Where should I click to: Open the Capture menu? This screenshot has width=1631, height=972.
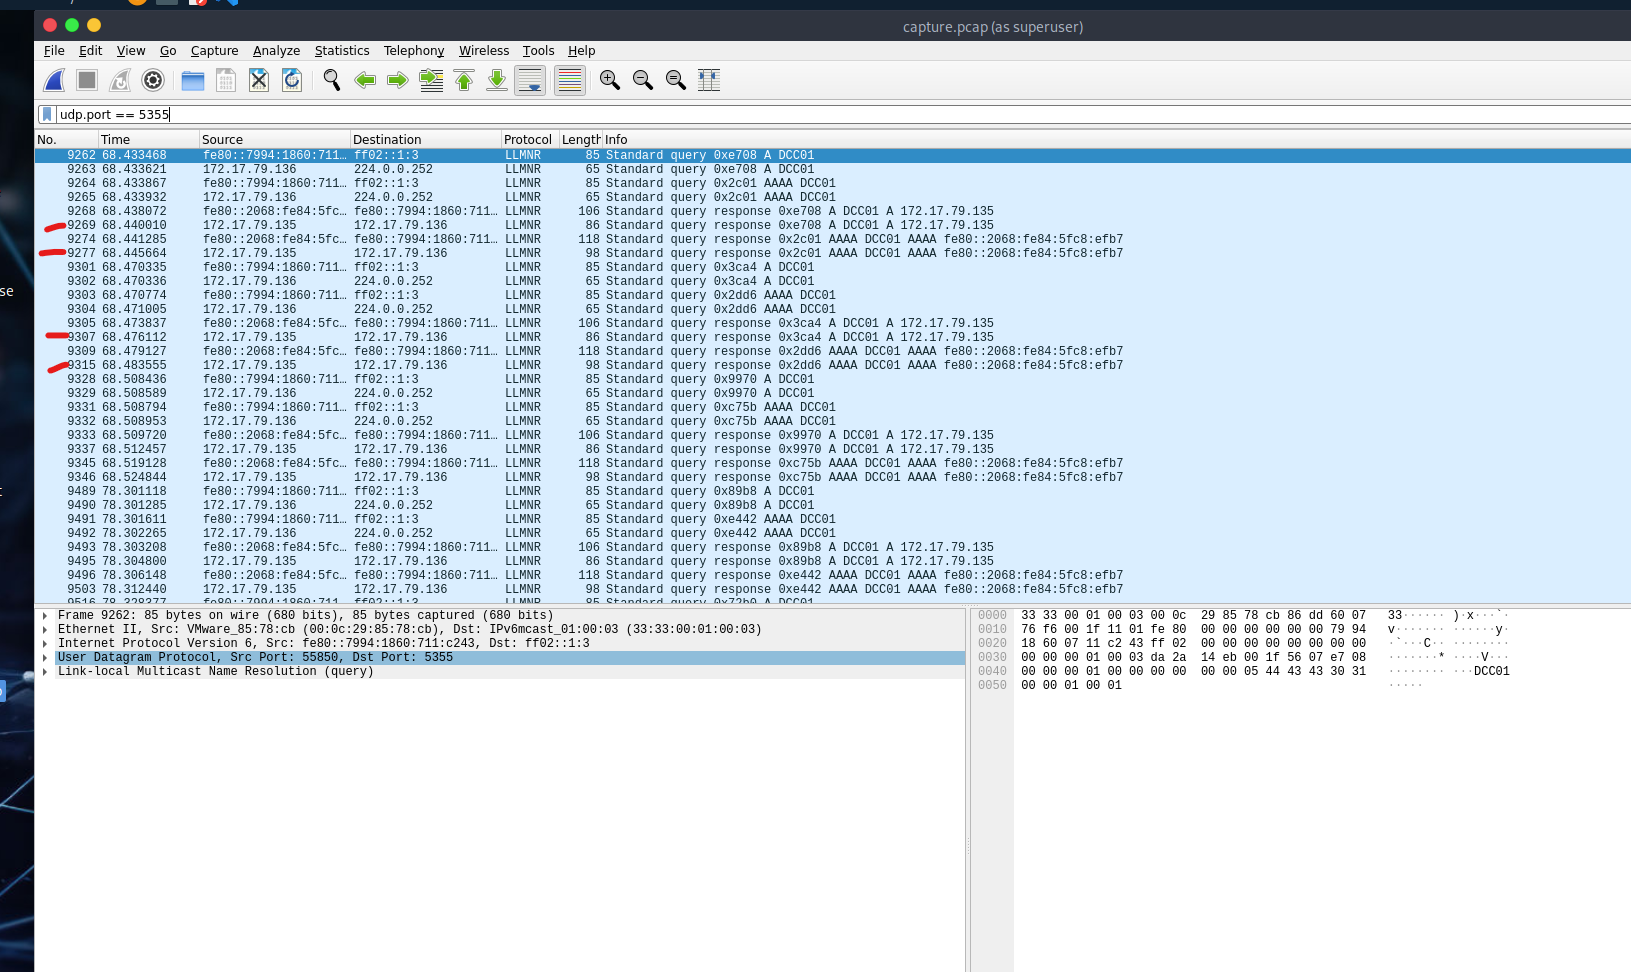(x=215, y=51)
